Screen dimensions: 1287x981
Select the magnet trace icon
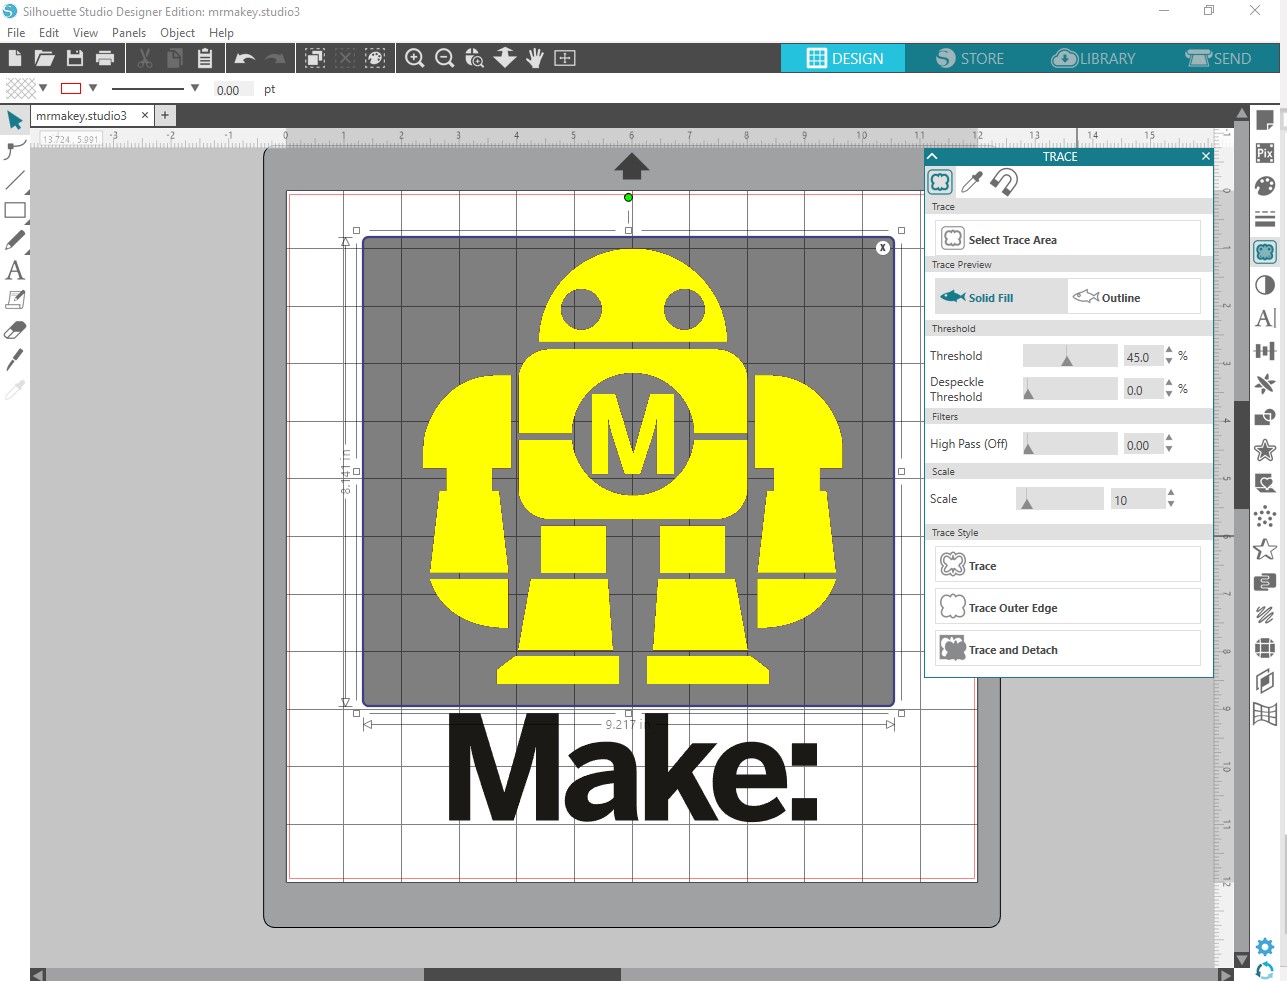pos(1004,182)
